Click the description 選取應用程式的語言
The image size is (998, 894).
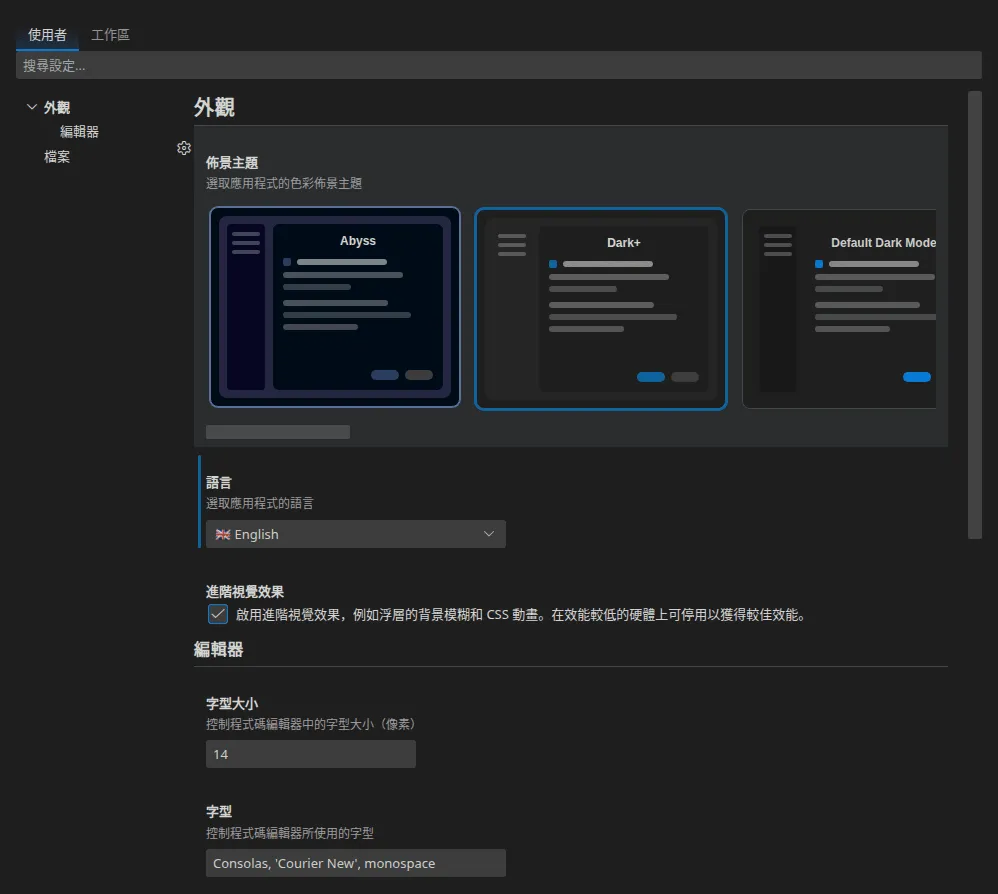(260, 503)
